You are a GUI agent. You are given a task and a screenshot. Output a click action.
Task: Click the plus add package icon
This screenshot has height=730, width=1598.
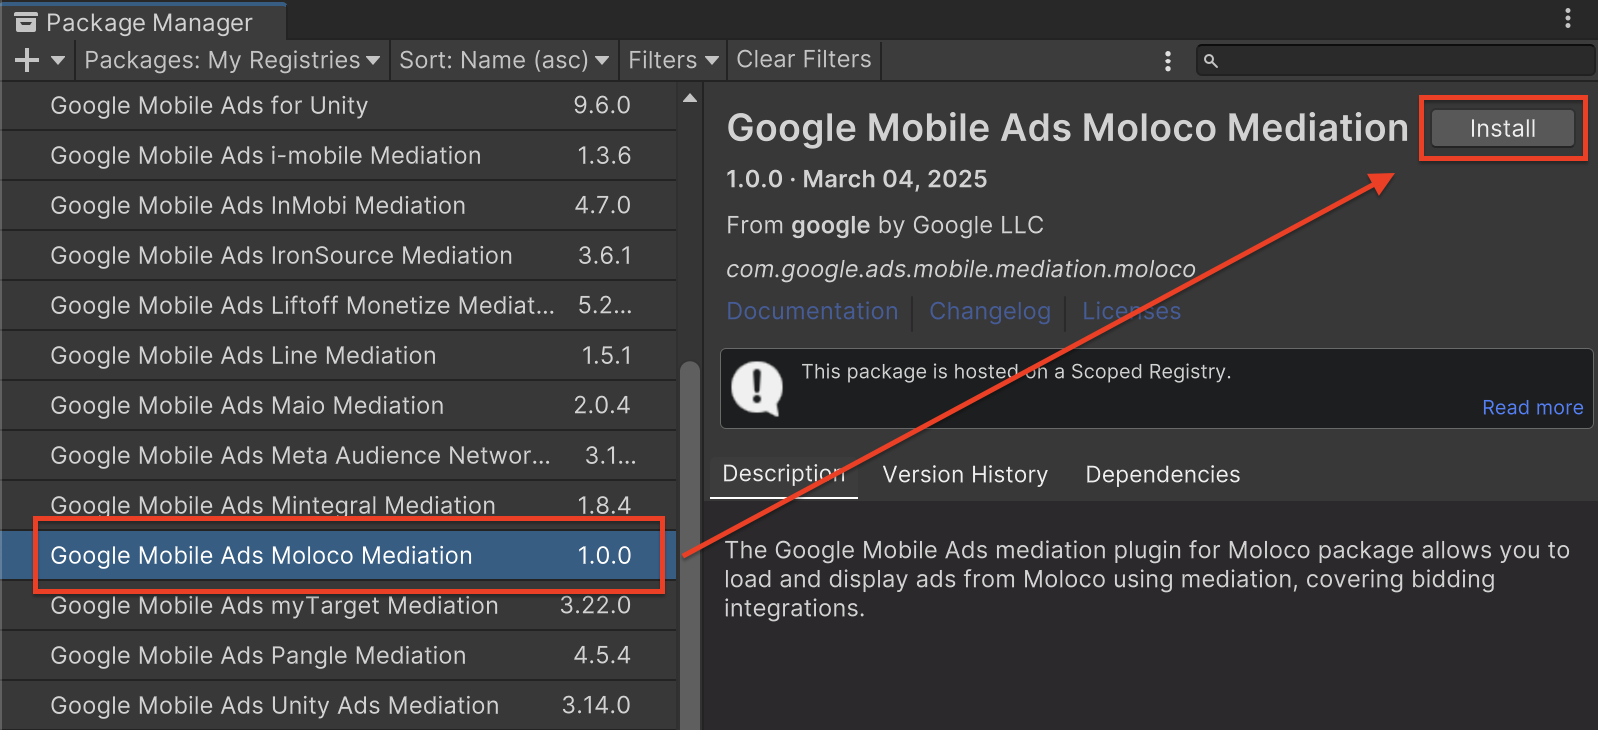coord(27,61)
